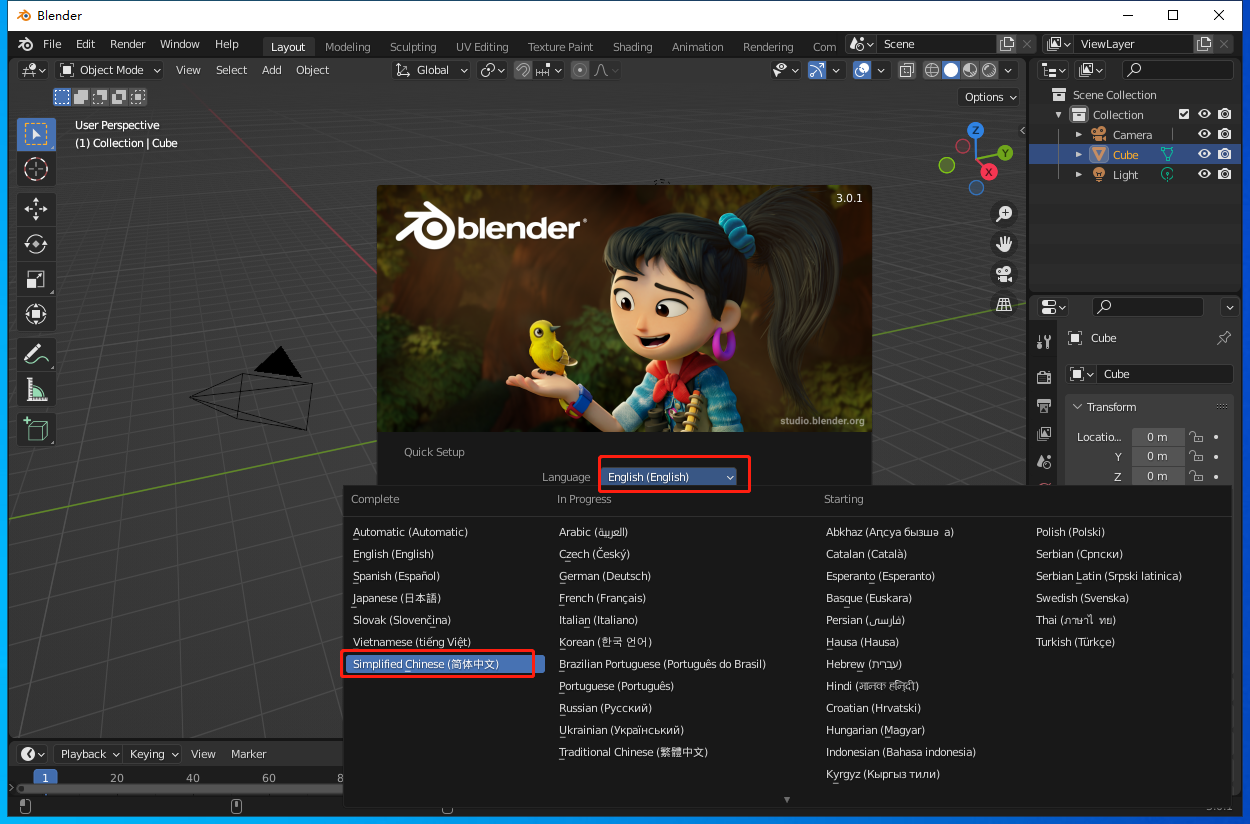Click the Cube object name field
This screenshot has width=1250, height=824.
(x=1165, y=374)
